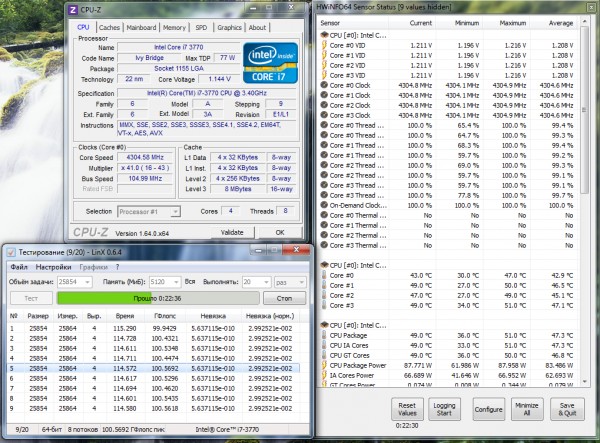This screenshot has height=443, width=600.
Task: Open the ? help menu in LinX
Action: tap(117, 267)
